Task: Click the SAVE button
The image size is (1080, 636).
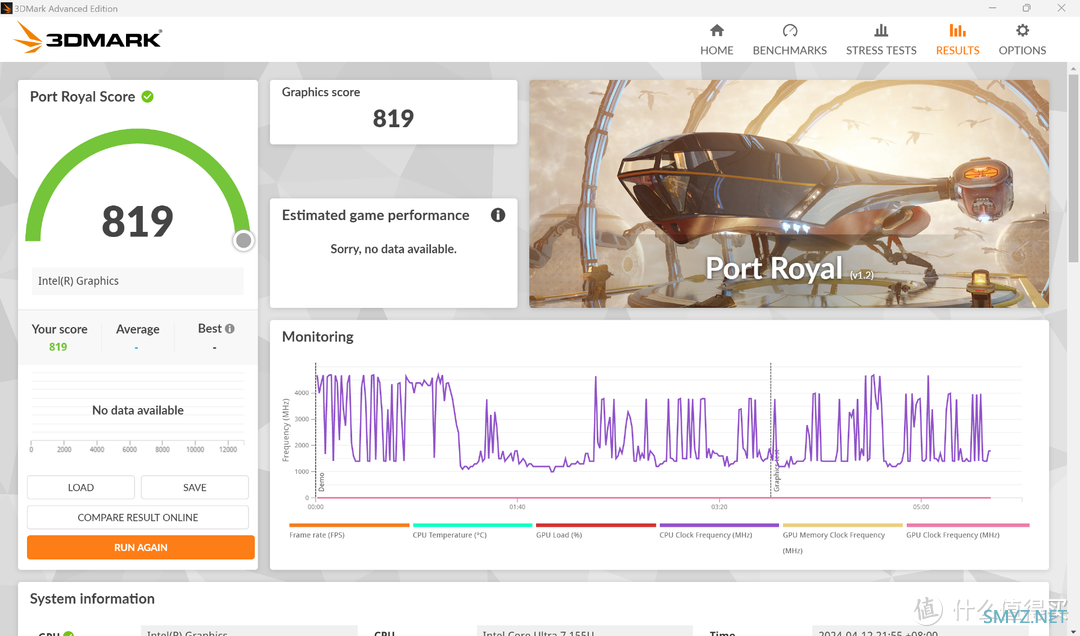Action: tap(195, 487)
